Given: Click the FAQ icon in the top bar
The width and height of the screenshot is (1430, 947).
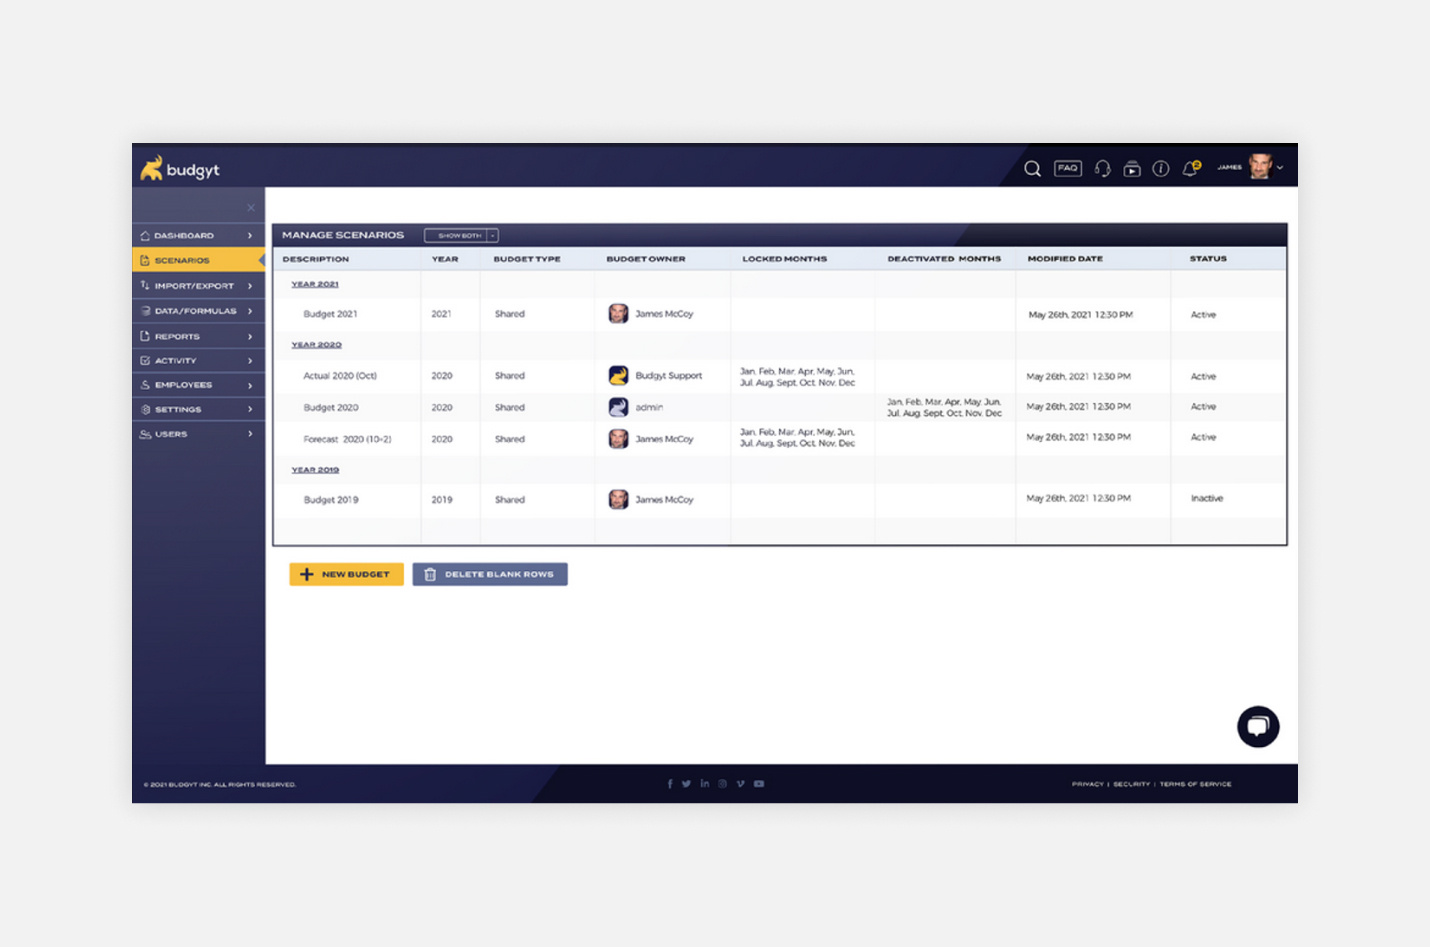Looking at the screenshot, I should tap(1067, 168).
